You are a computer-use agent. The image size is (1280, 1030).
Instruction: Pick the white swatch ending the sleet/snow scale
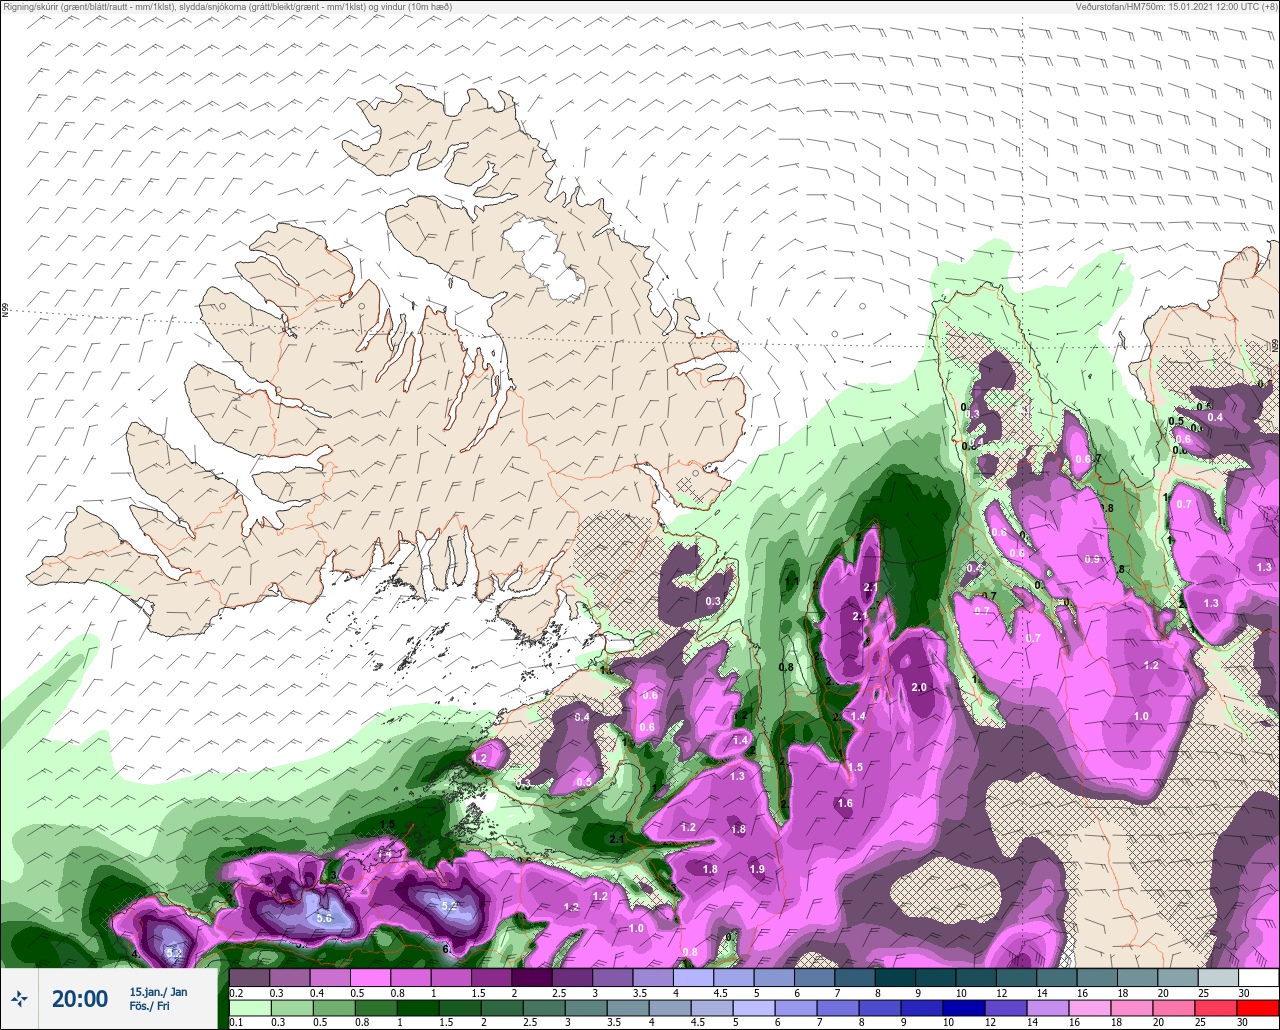tap(1258, 978)
